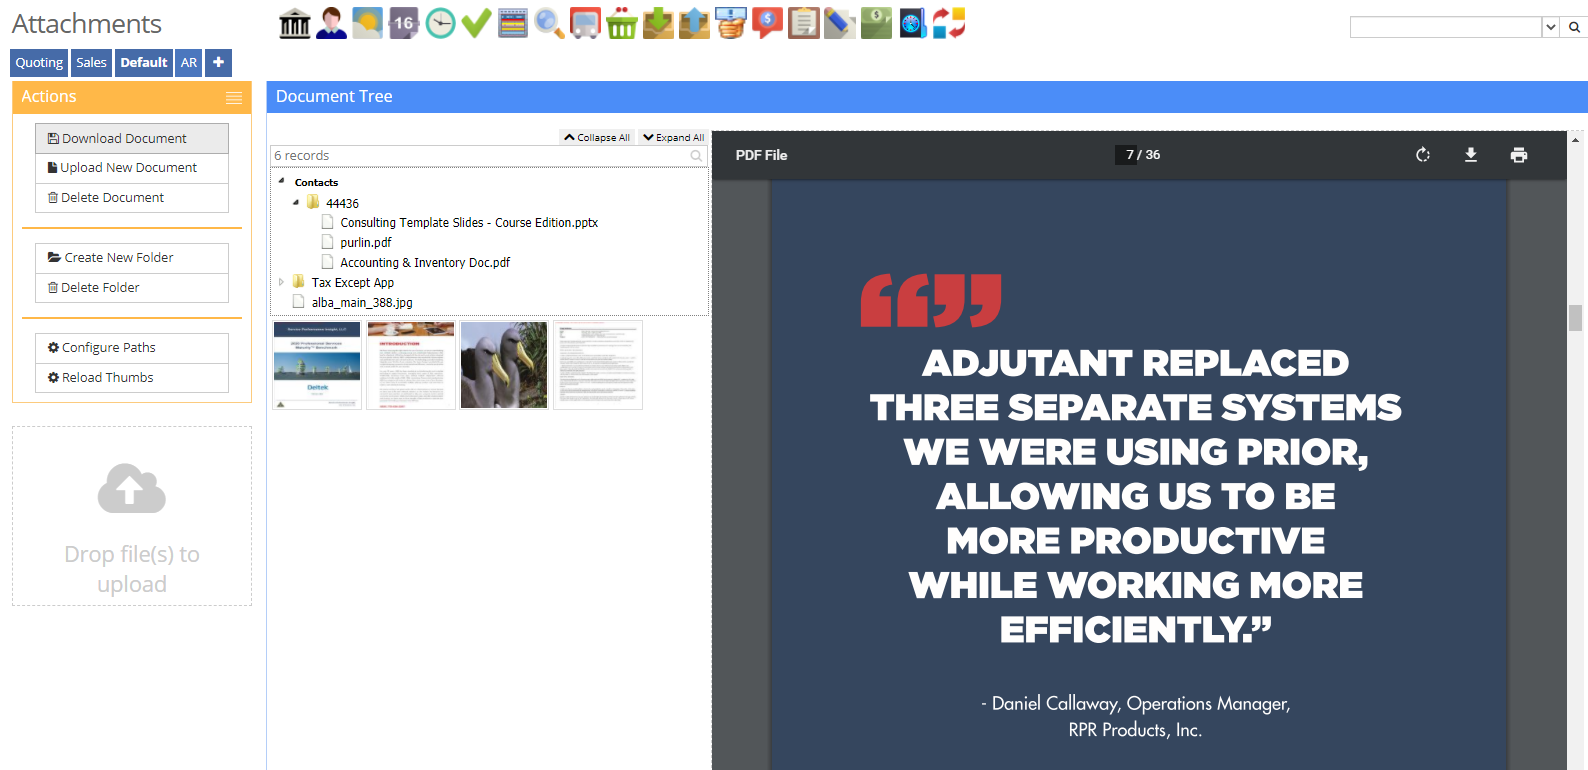The image size is (1588, 770).
Task: Open the plain text document thumbnail
Action: point(598,365)
